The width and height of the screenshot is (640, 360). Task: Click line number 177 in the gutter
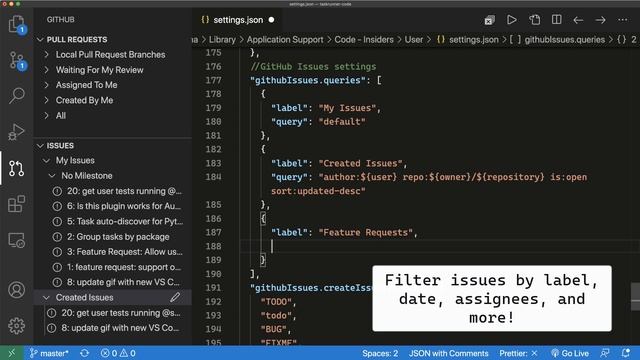[213, 80]
